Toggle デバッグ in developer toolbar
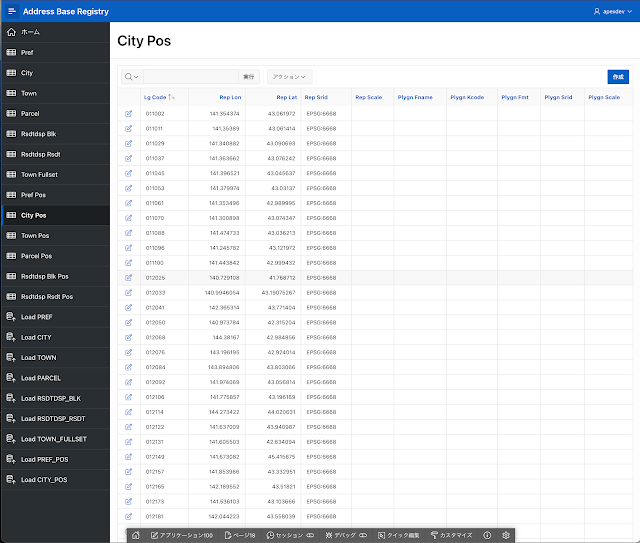The height and width of the screenshot is (543, 640). (x=346, y=535)
